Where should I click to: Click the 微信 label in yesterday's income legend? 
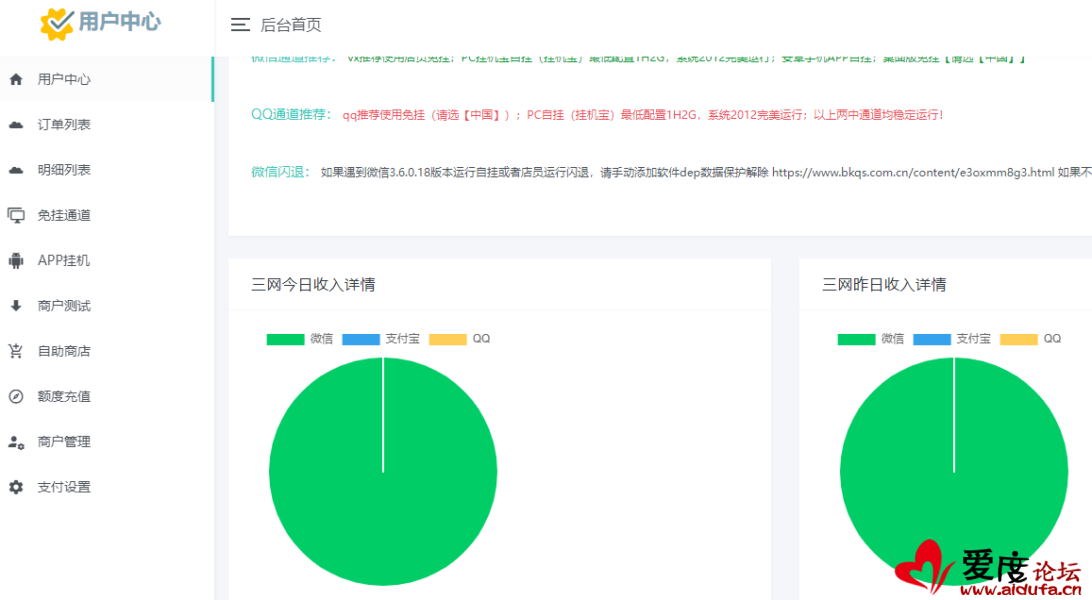(x=893, y=339)
